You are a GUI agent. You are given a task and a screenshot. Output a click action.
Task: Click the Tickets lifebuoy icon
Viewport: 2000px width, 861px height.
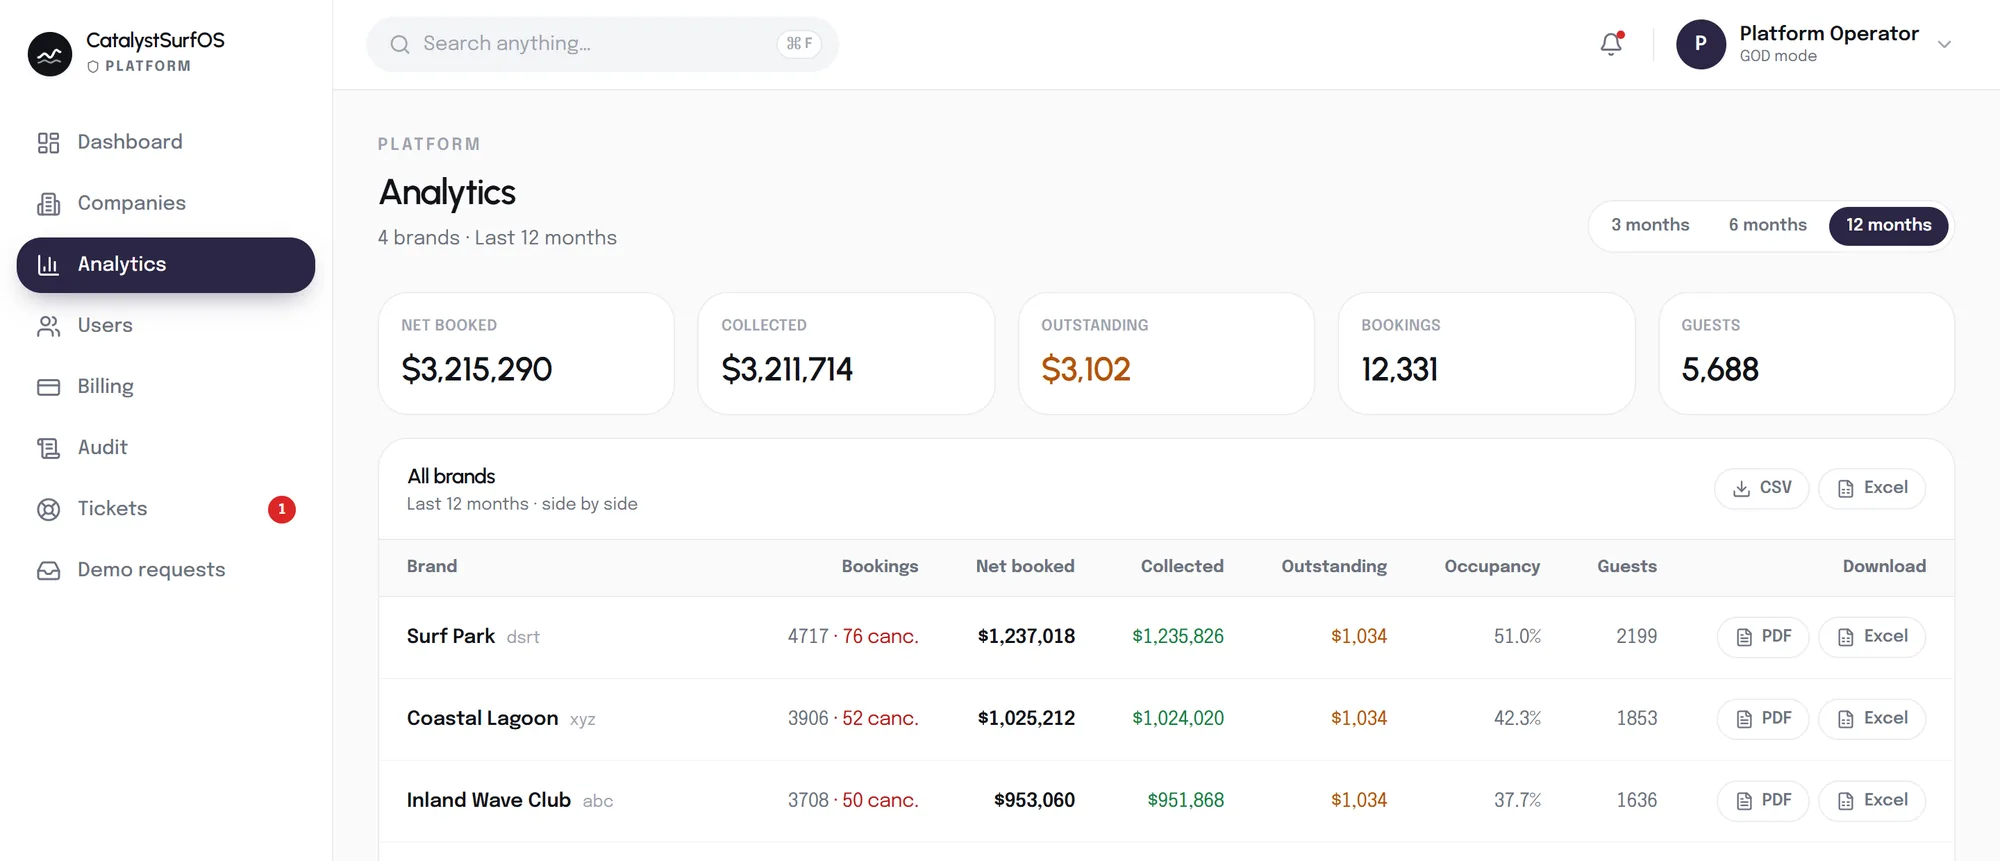pos(48,509)
